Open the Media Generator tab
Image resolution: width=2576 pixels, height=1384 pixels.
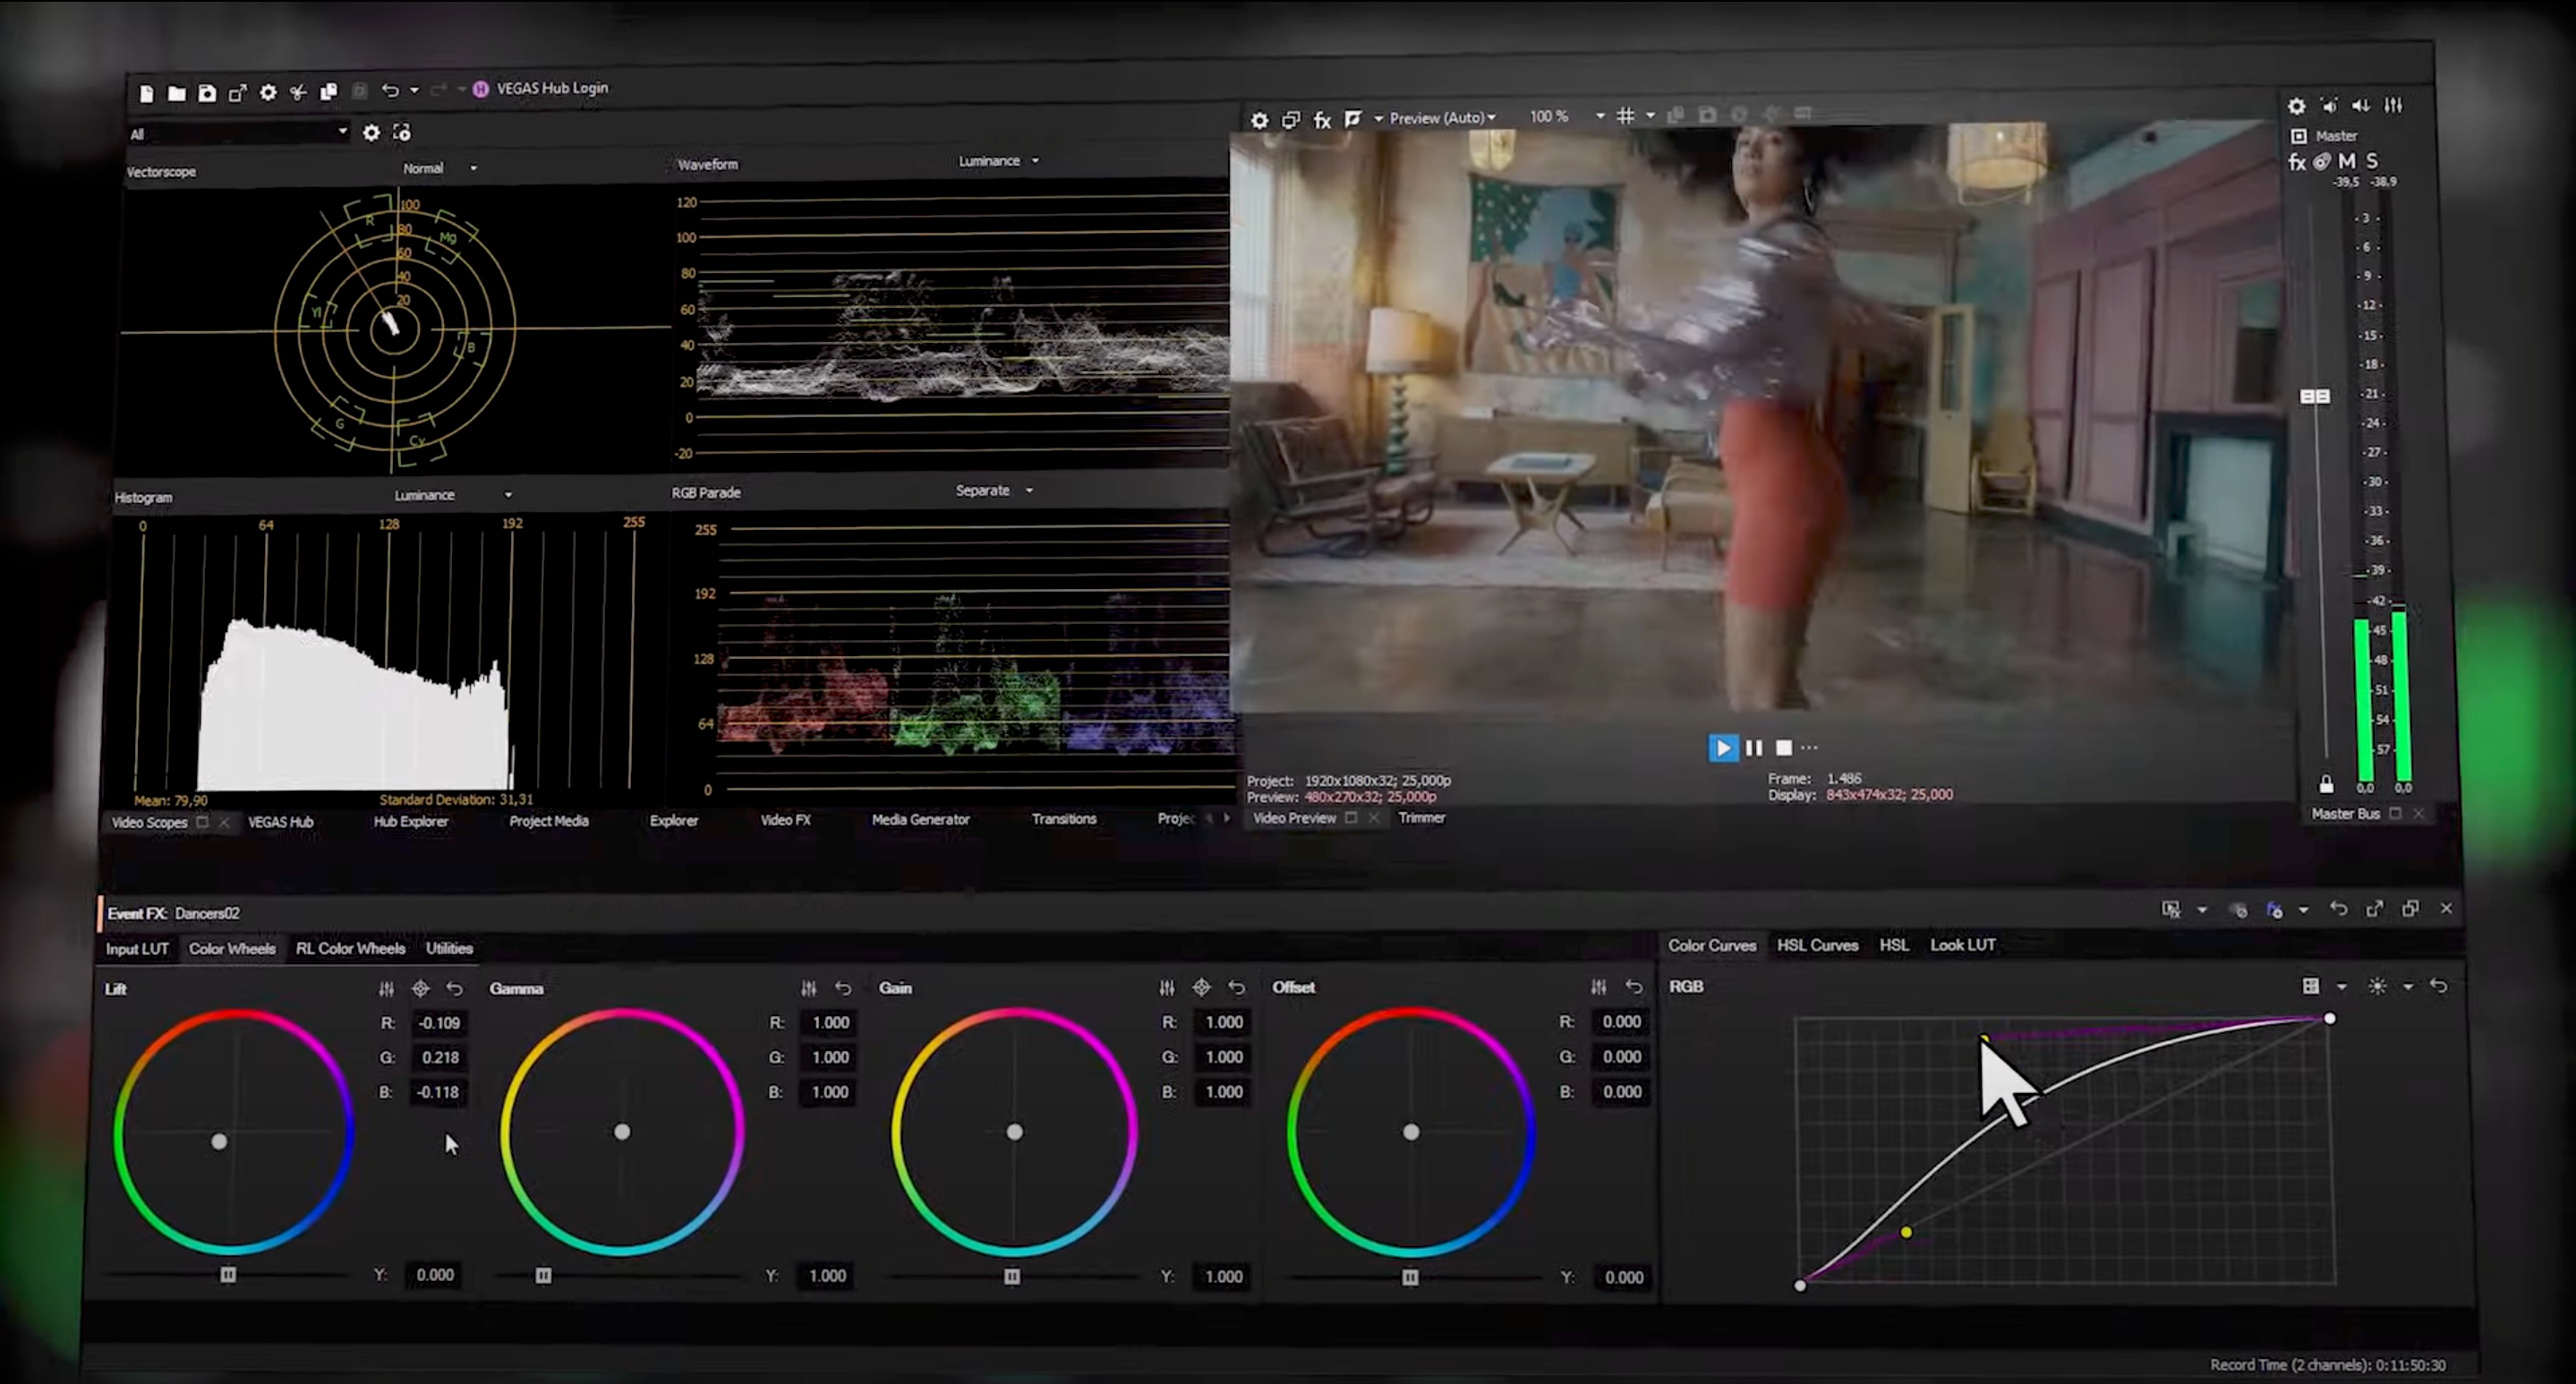pyautogui.click(x=920, y=820)
